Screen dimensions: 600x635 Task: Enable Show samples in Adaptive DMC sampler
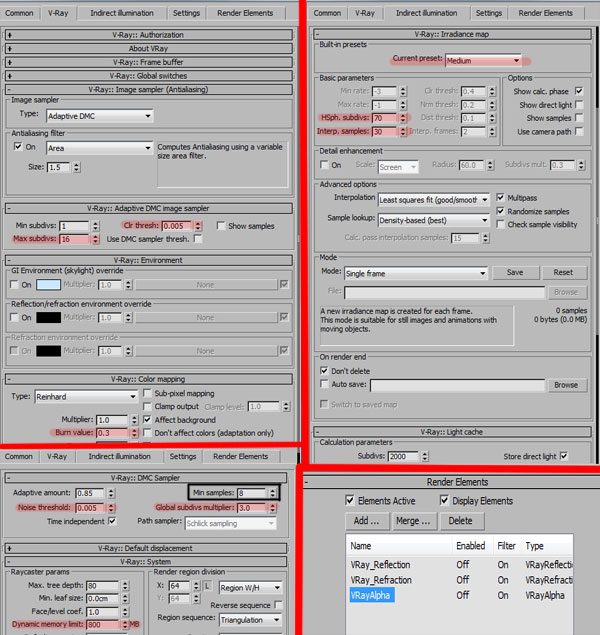tap(221, 226)
